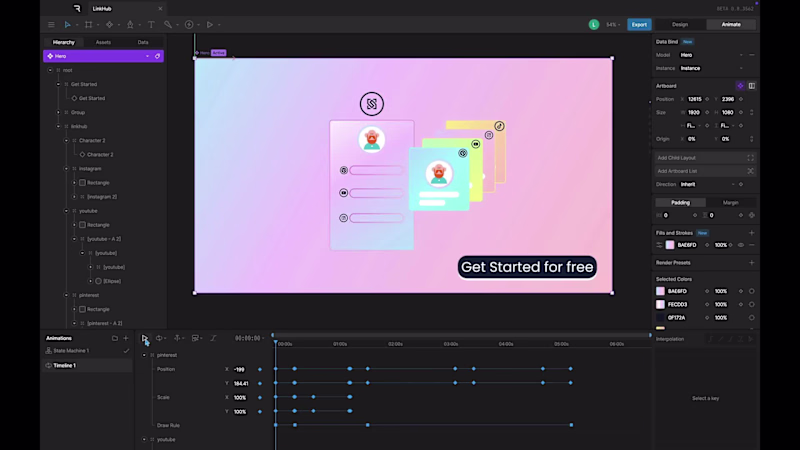The width and height of the screenshot is (800, 450).
Task: Open the Hero artboard dropdown arrow
Action: (147, 56)
